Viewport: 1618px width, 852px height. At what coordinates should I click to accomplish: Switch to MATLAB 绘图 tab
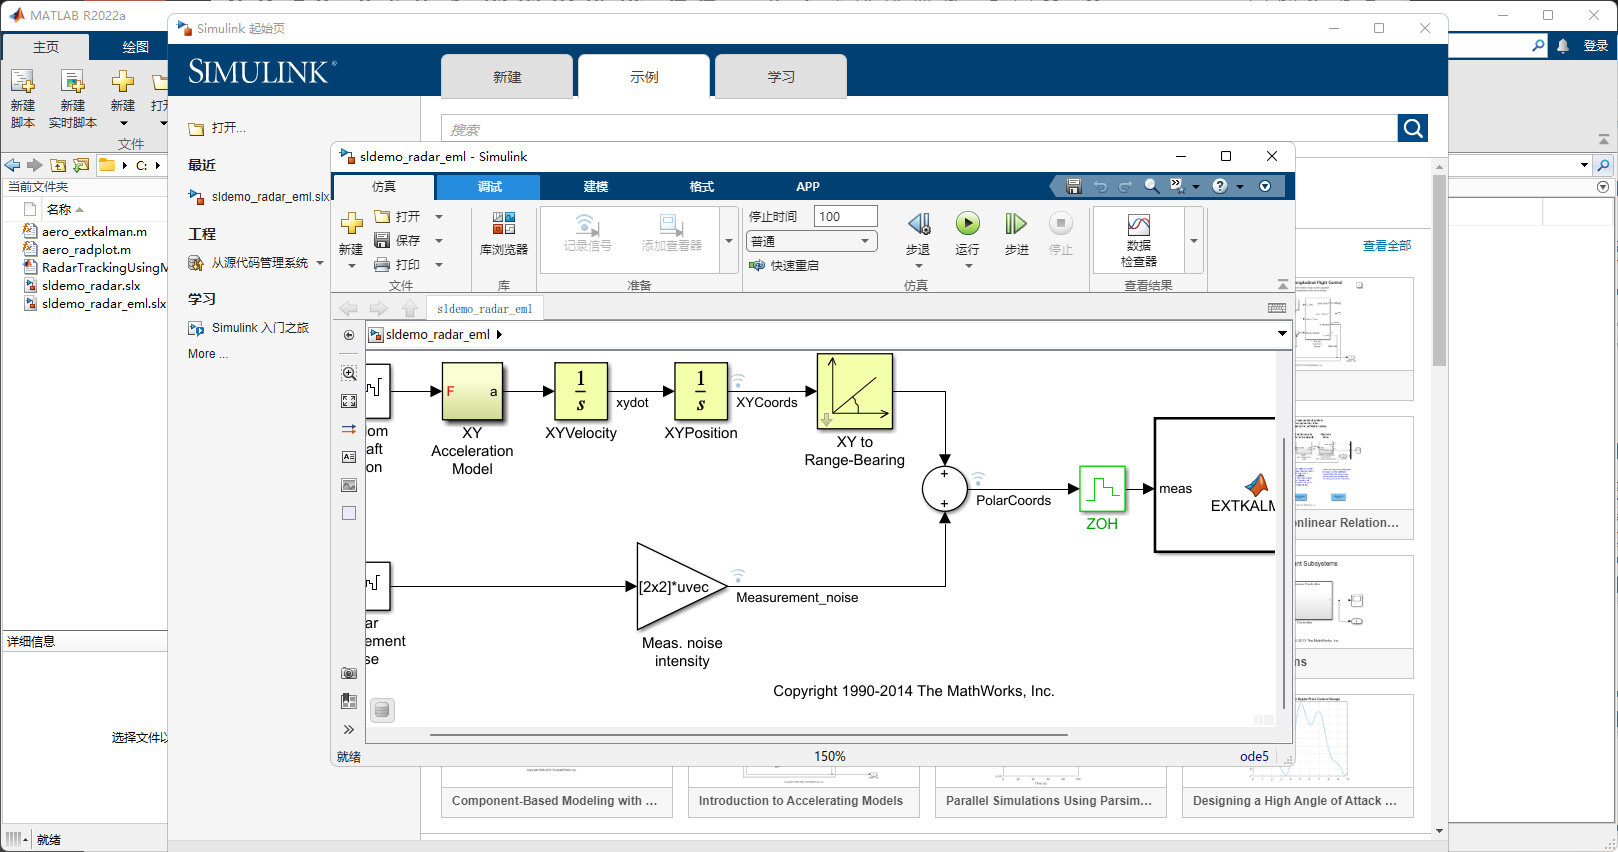tap(135, 47)
